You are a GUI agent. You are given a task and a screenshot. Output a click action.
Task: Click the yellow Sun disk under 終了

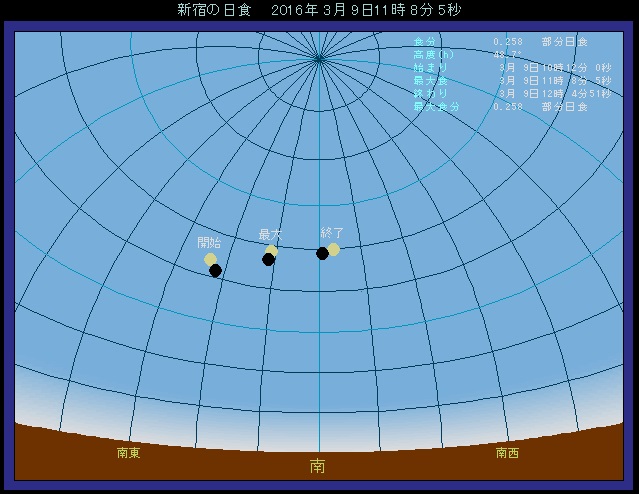(333, 249)
